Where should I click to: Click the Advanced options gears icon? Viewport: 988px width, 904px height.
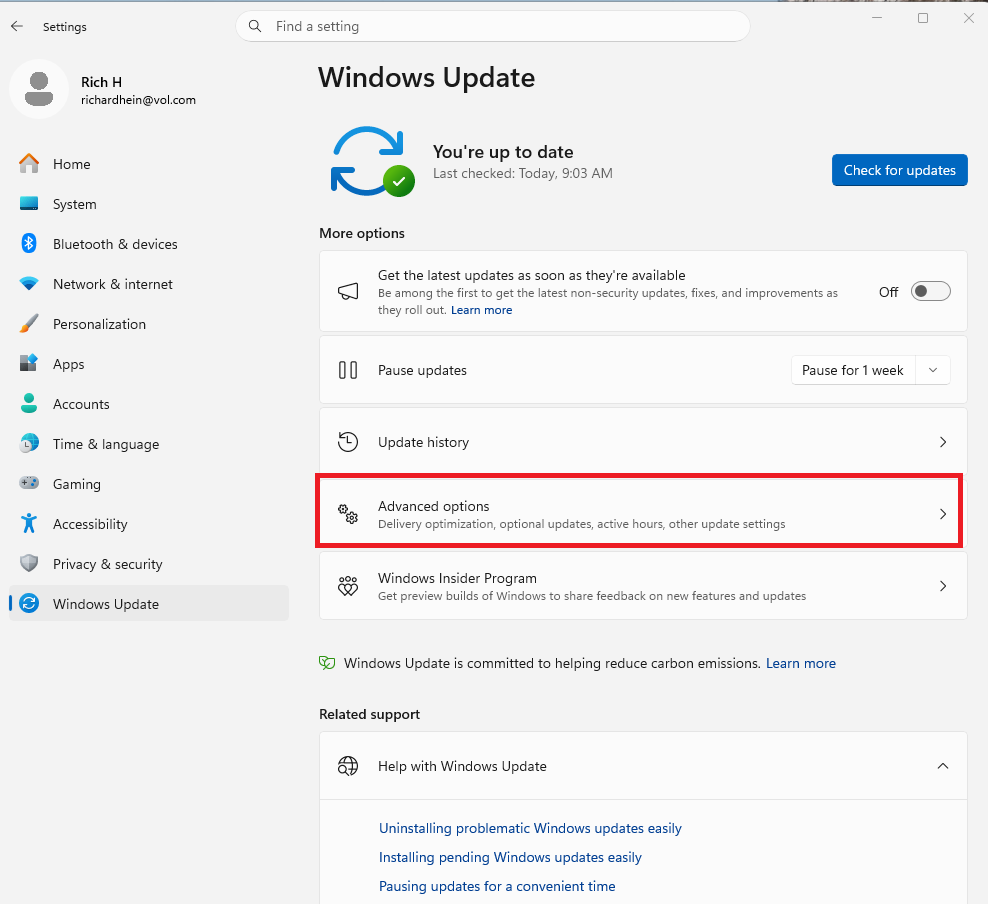pyautogui.click(x=348, y=514)
